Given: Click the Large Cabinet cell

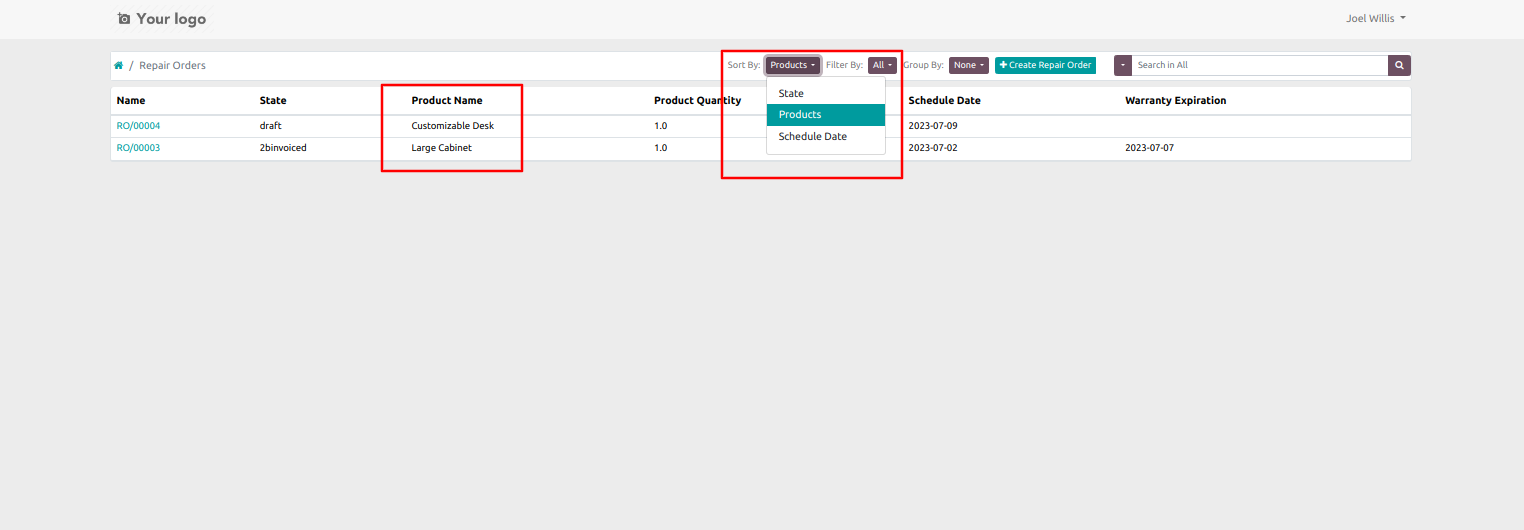Looking at the screenshot, I should (441, 148).
